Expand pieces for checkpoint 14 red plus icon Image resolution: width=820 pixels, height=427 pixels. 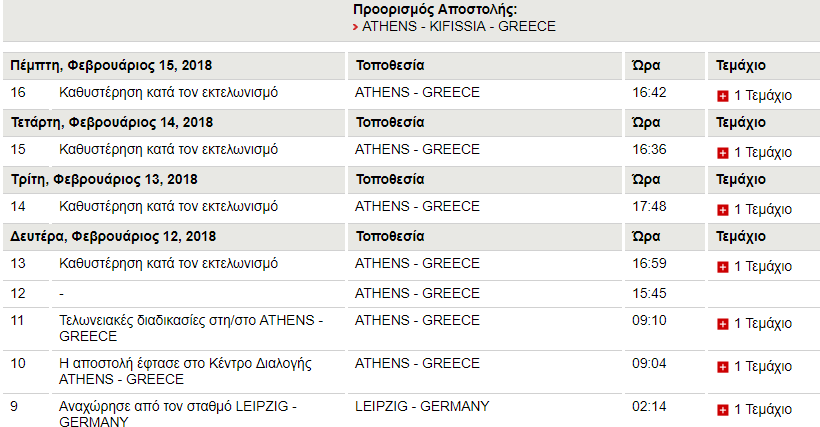(x=723, y=210)
